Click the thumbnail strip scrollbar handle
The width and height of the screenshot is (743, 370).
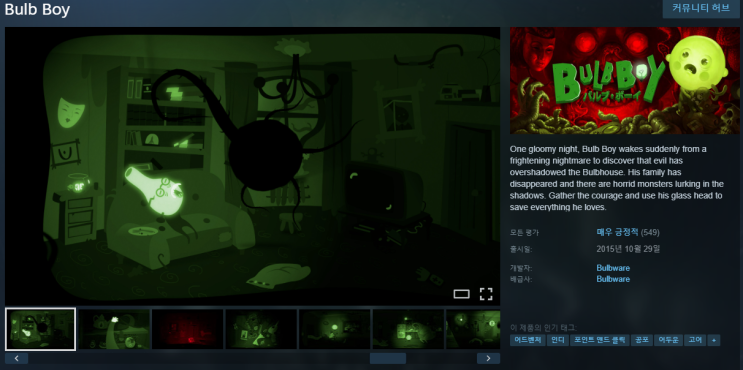(x=388, y=358)
